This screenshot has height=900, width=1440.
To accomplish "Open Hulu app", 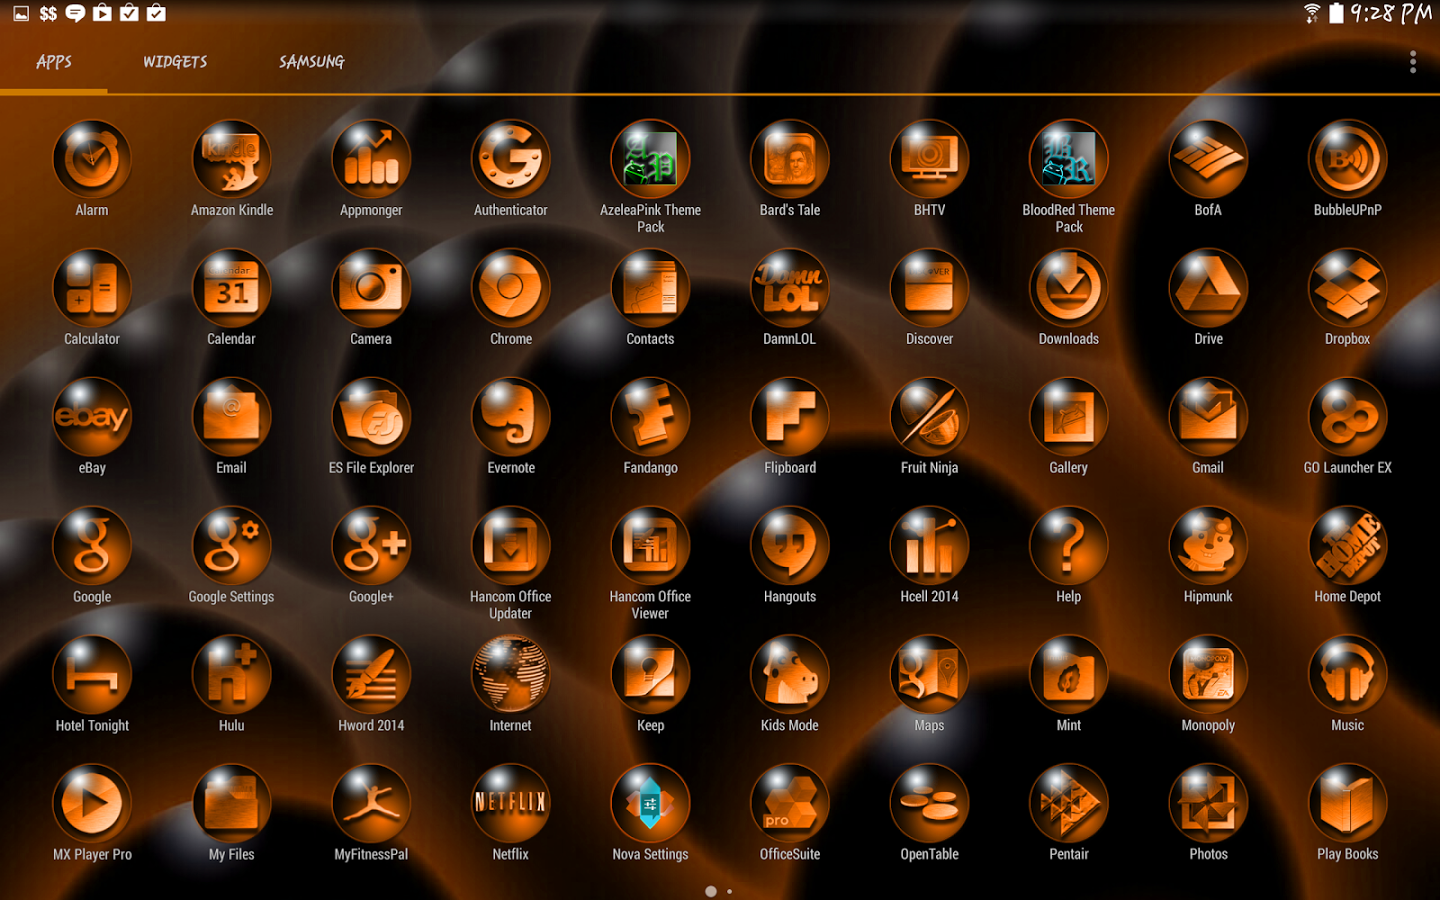I will tap(232, 675).
